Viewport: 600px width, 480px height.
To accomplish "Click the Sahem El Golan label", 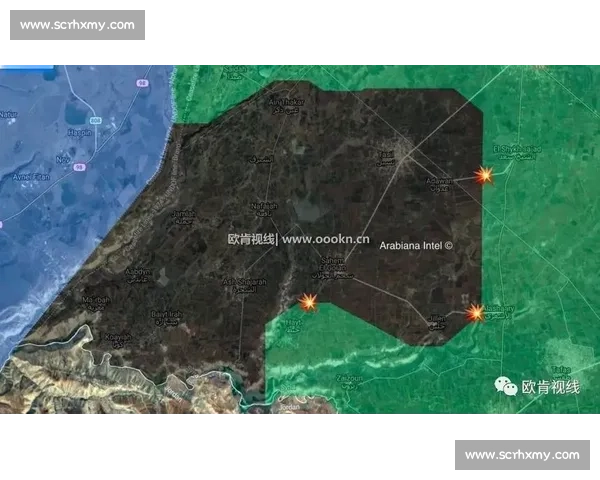I will pyautogui.click(x=332, y=268).
